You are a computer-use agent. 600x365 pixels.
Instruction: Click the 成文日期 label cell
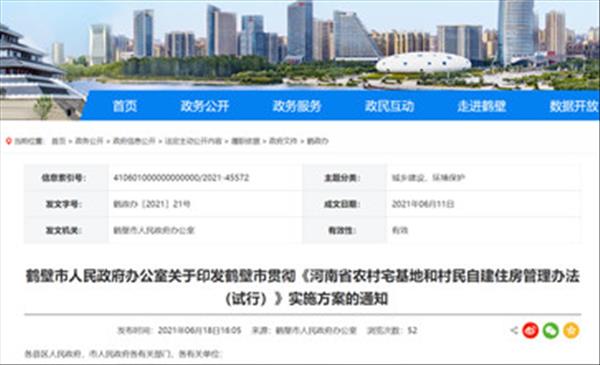(344, 204)
